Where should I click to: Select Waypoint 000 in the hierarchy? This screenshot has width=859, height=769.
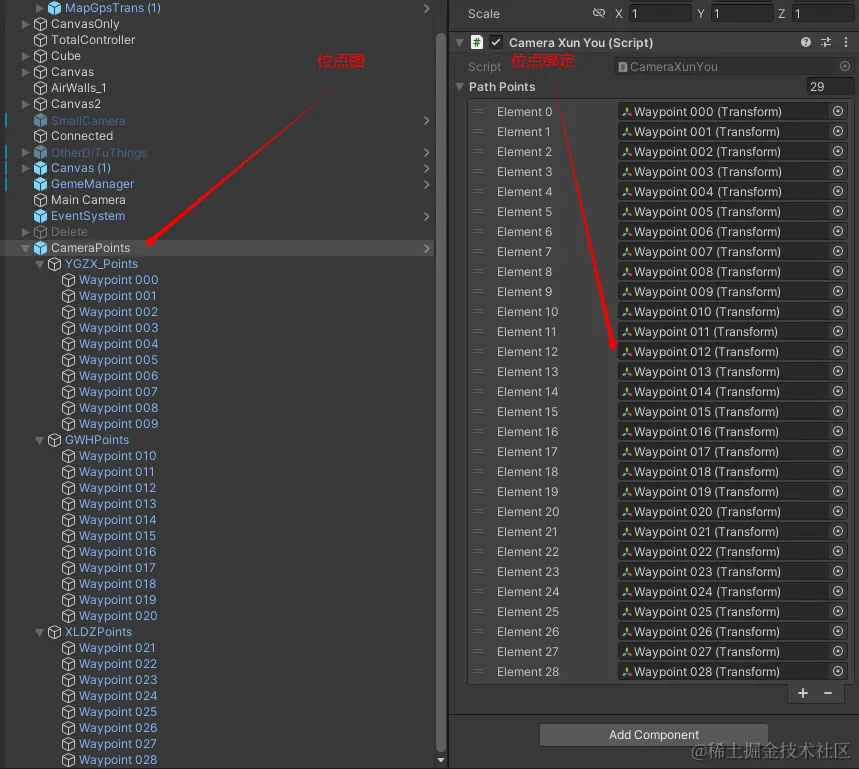coord(118,280)
